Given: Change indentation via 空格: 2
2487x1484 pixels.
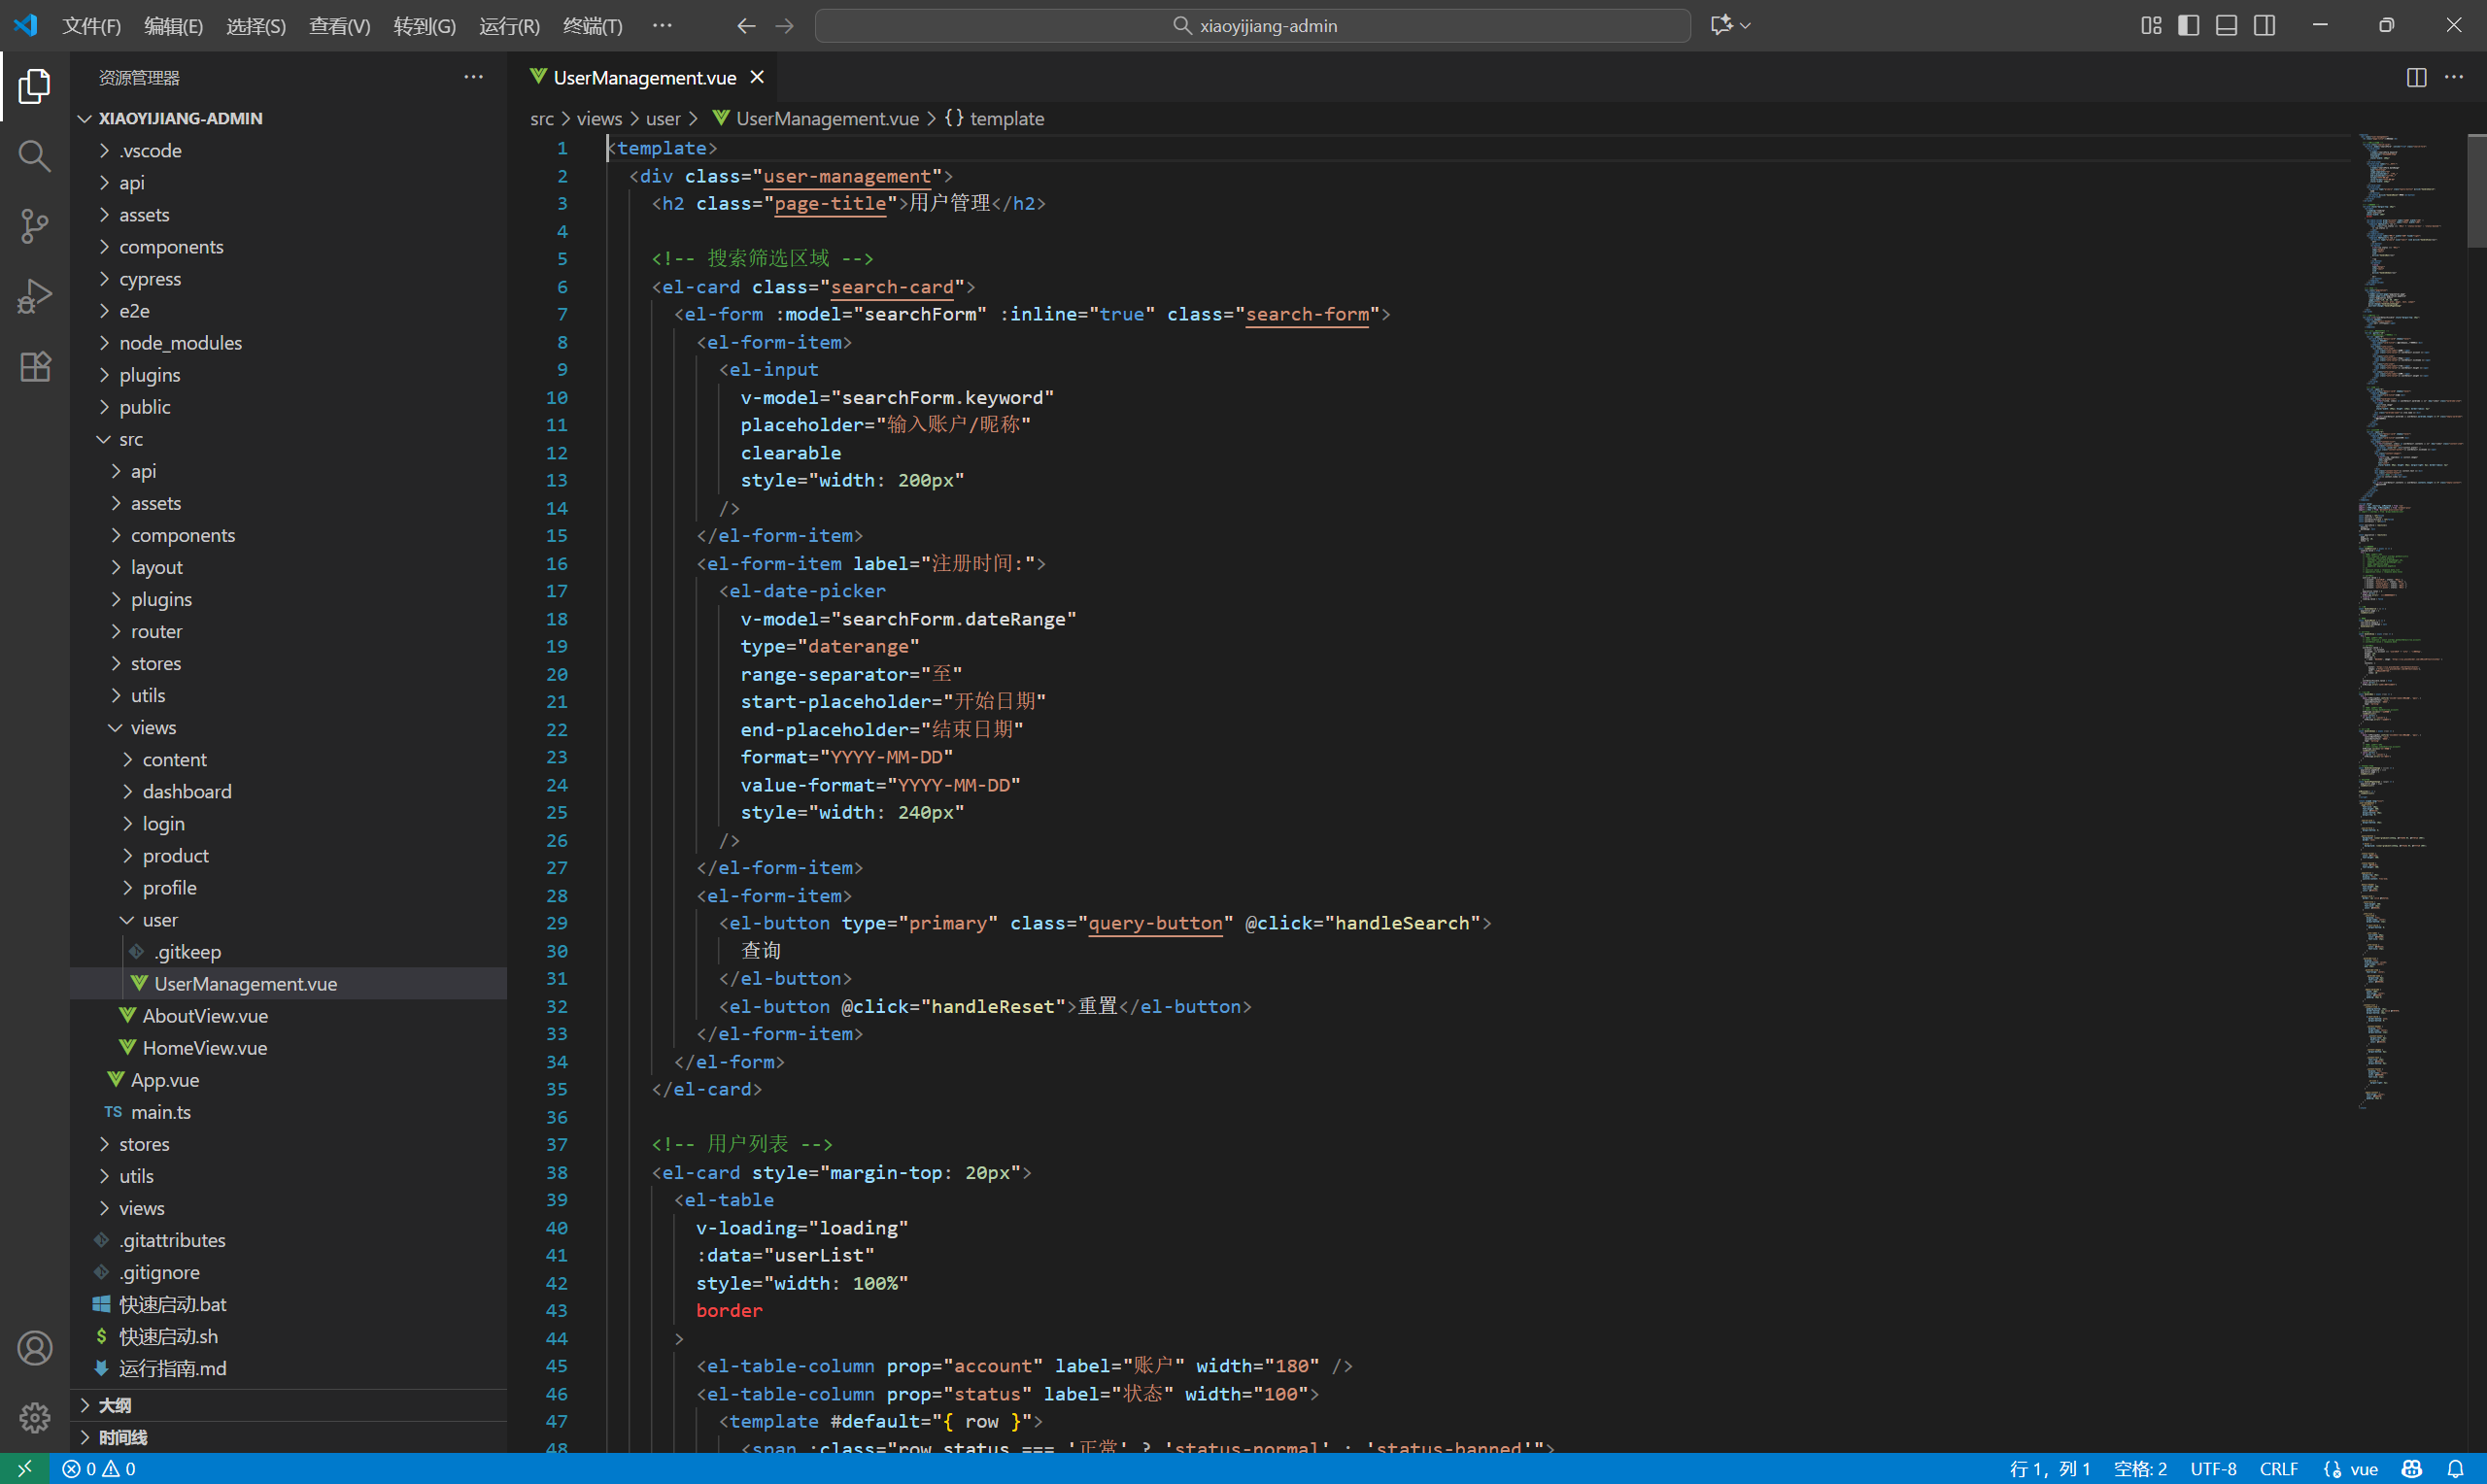Looking at the screenshot, I should (2140, 1469).
